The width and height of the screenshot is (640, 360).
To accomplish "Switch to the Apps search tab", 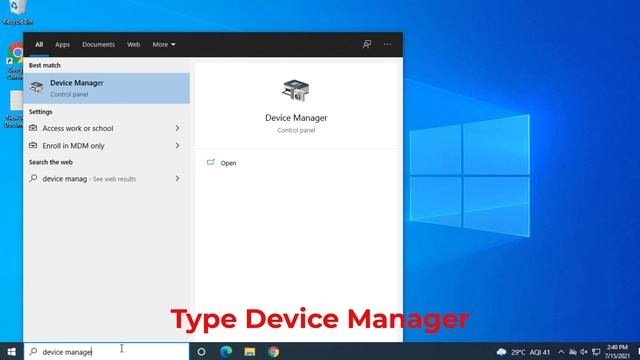I will coord(62,44).
